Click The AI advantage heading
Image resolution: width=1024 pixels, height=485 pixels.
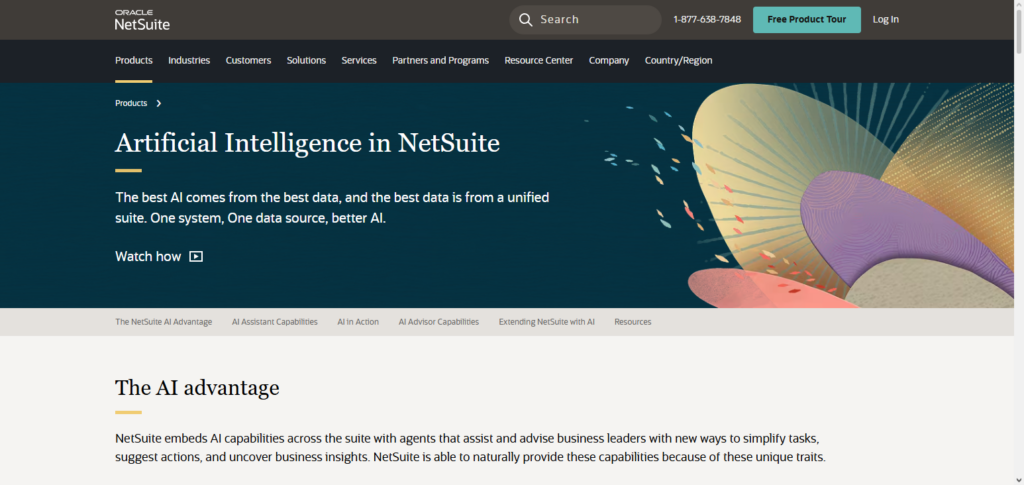click(x=197, y=388)
